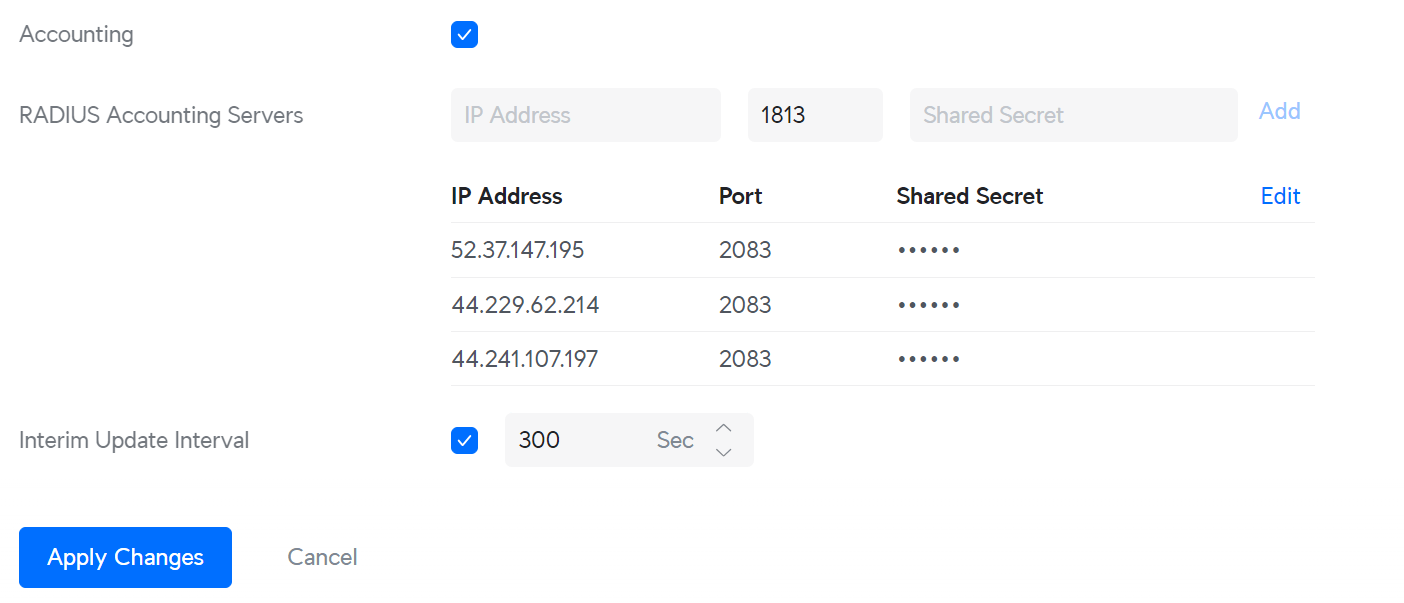The height and width of the screenshot is (603, 1404).
Task: Click the Add link
Action: coord(1279,111)
